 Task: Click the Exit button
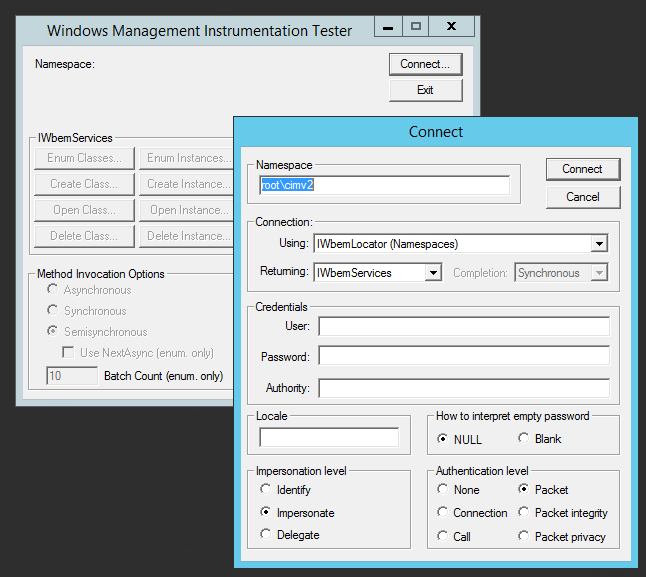point(425,90)
